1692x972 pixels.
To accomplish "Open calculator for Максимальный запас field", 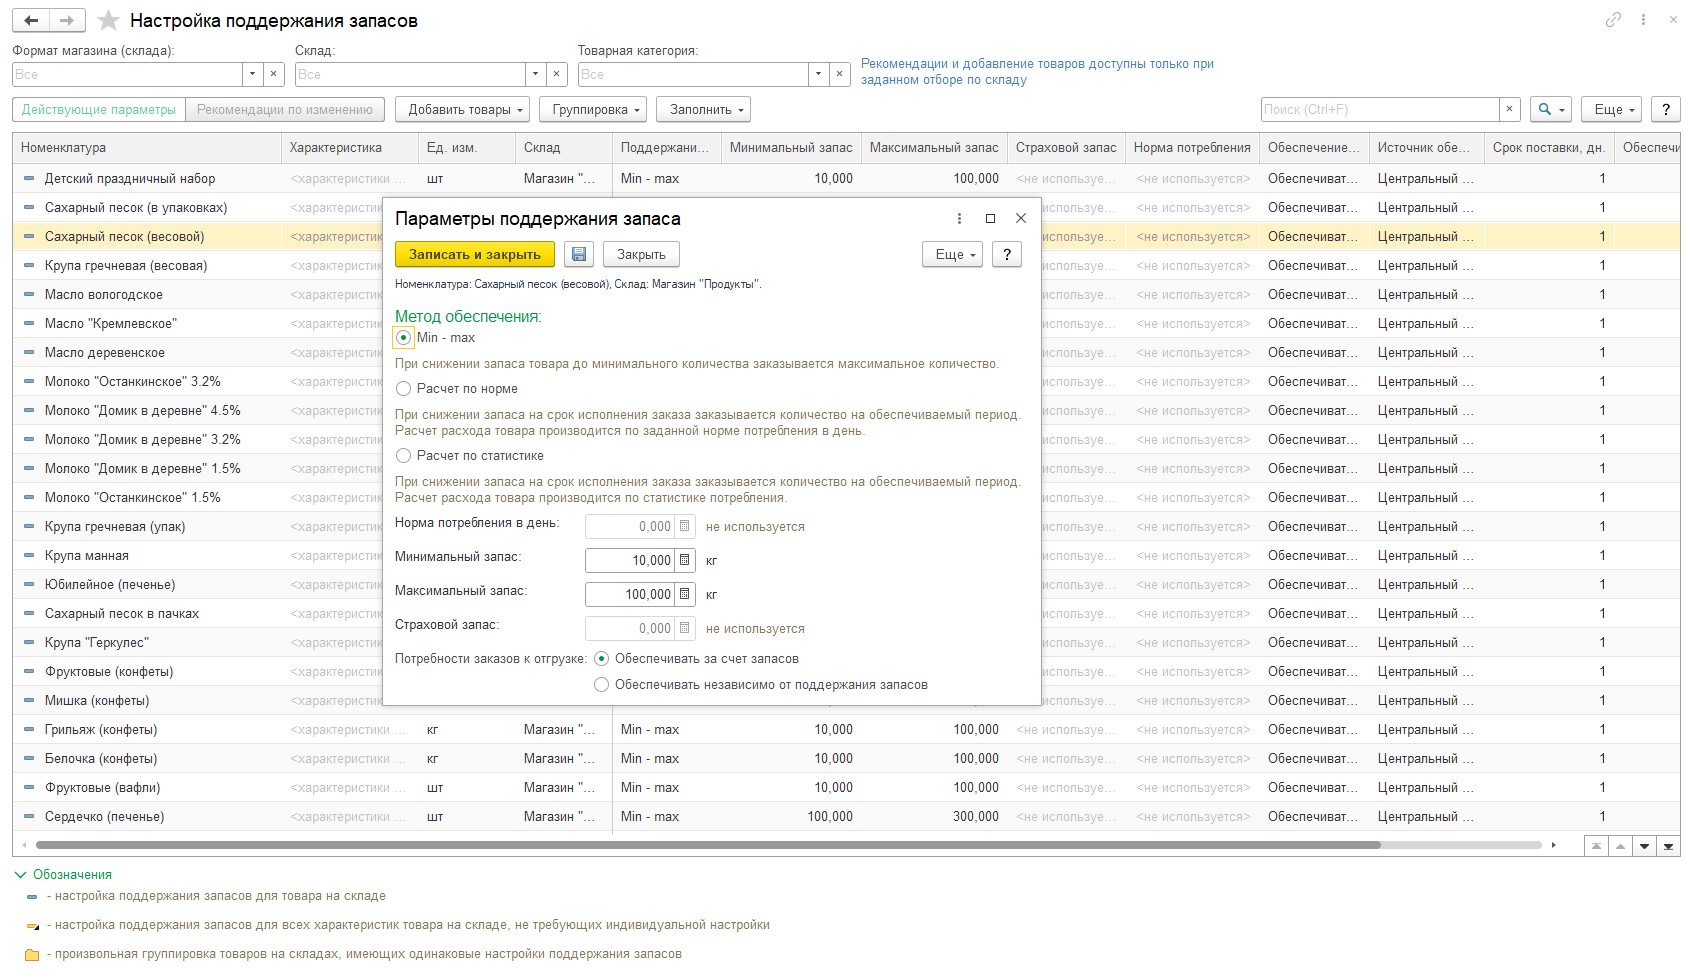I will [685, 594].
